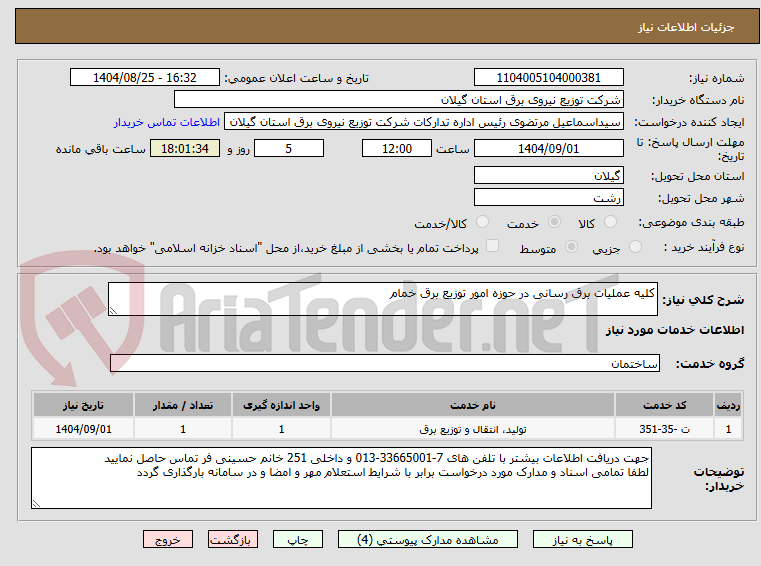
Task: Click the remaining time field 18:01:34
Action: tap(185, 149)
